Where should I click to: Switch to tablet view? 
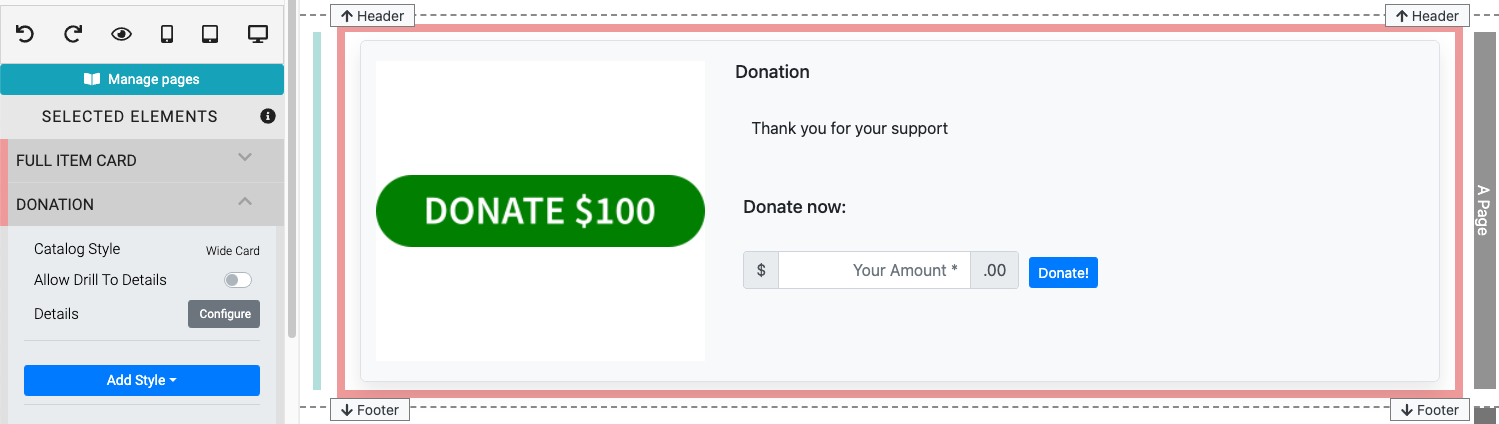pos(210,34)
